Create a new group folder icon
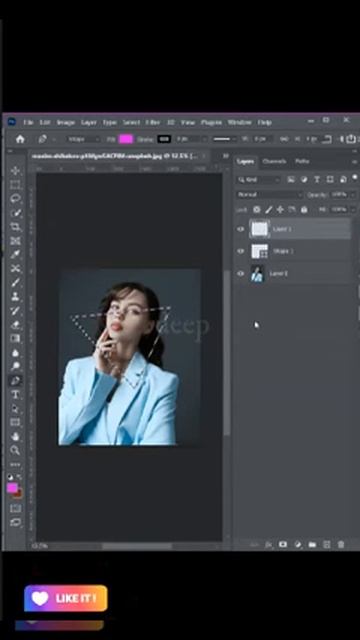The height and width of the screenshot is (640, 360). [x=312, y=544]
